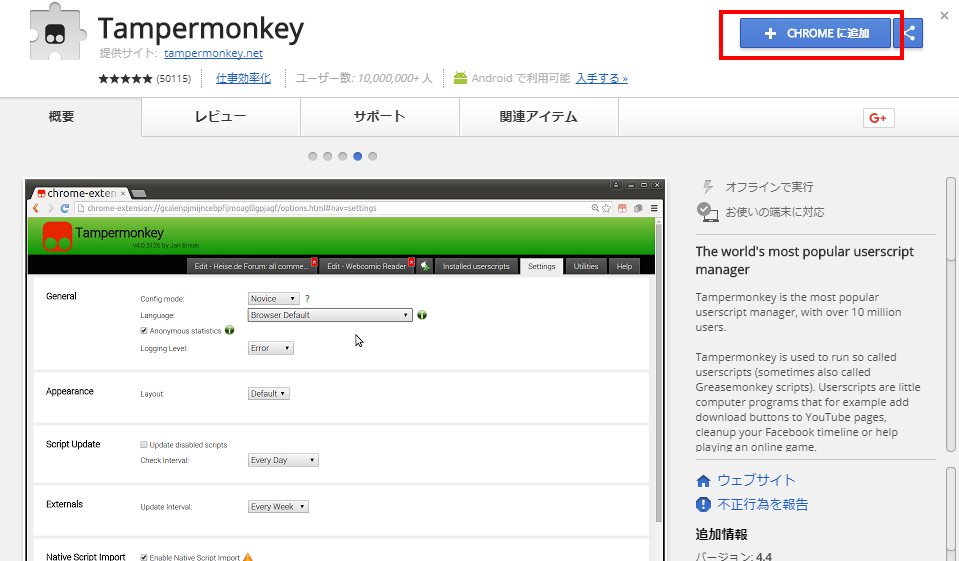Click the Google+ share button

point(878,118)
